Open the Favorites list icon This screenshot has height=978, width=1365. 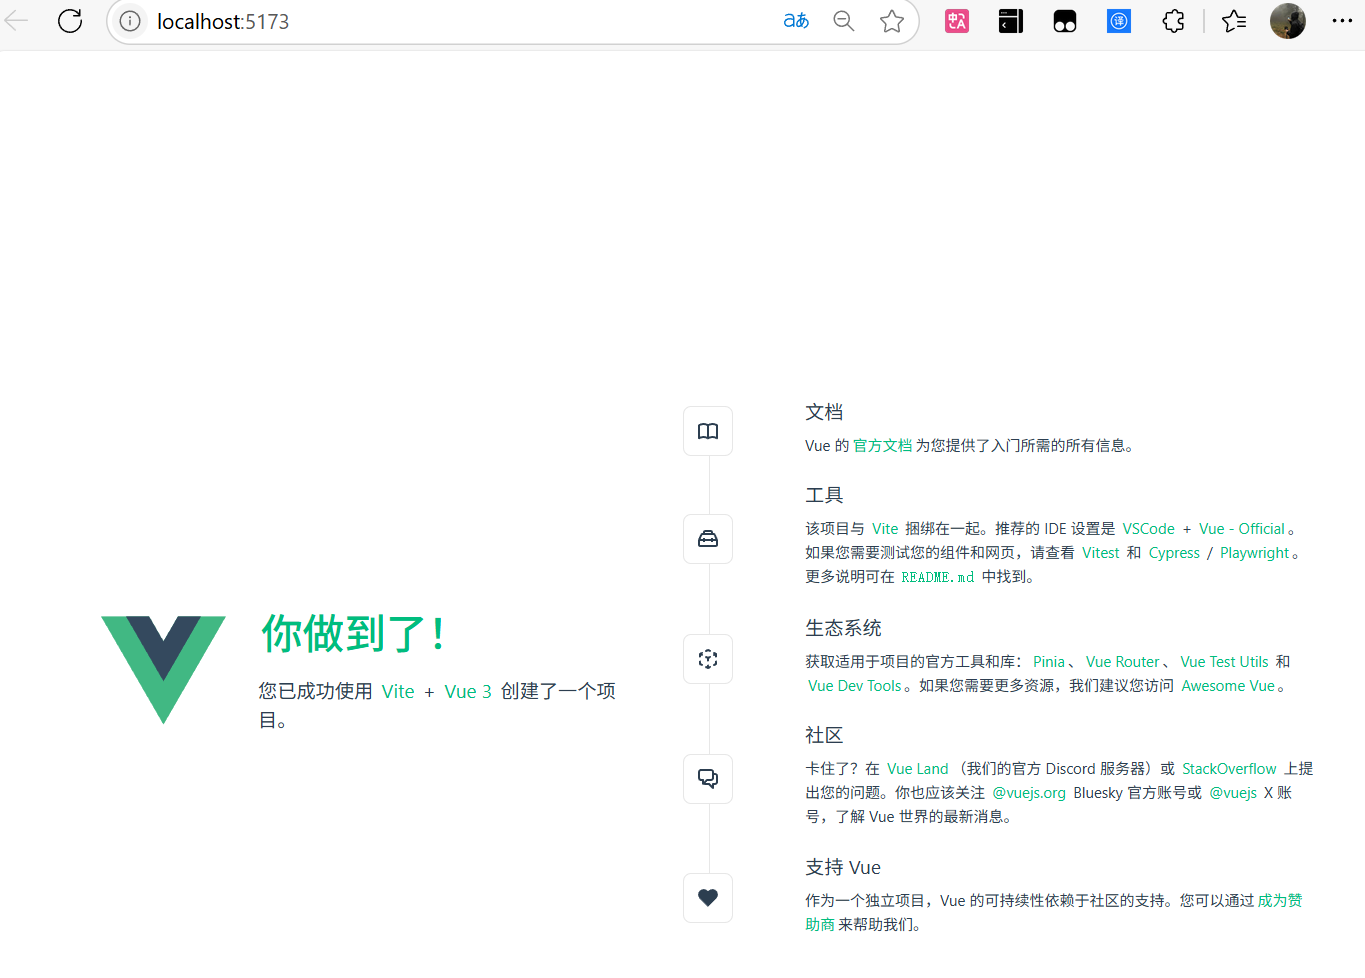(1234, 21)
